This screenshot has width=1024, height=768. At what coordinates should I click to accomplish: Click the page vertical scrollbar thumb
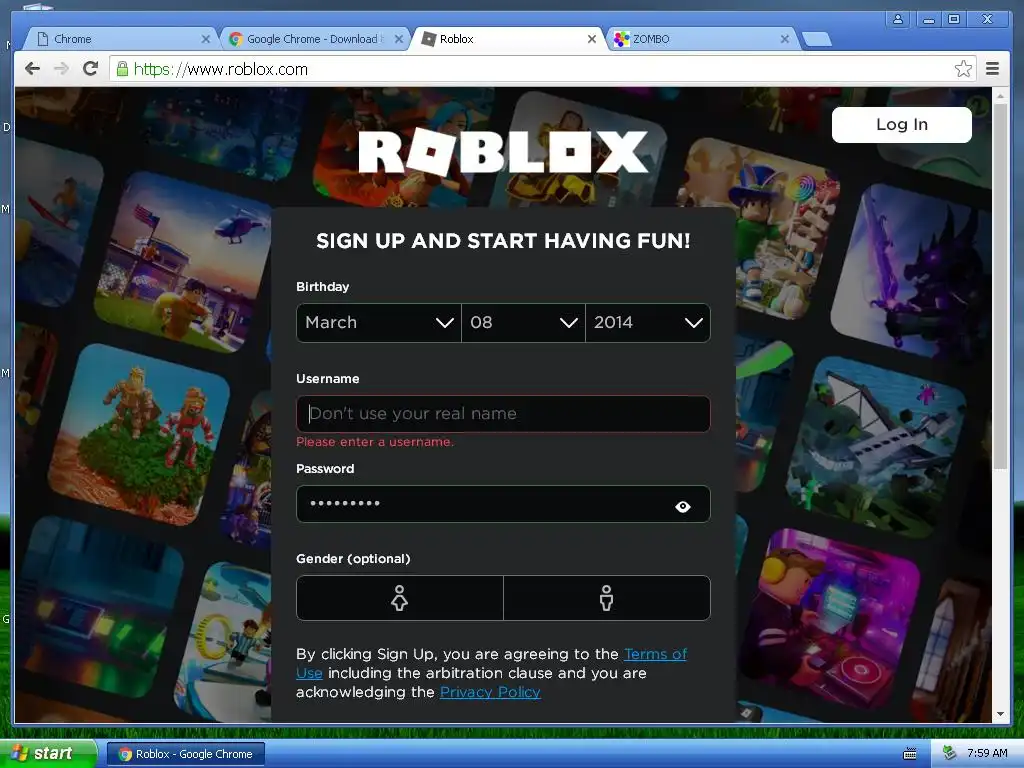1000,286
